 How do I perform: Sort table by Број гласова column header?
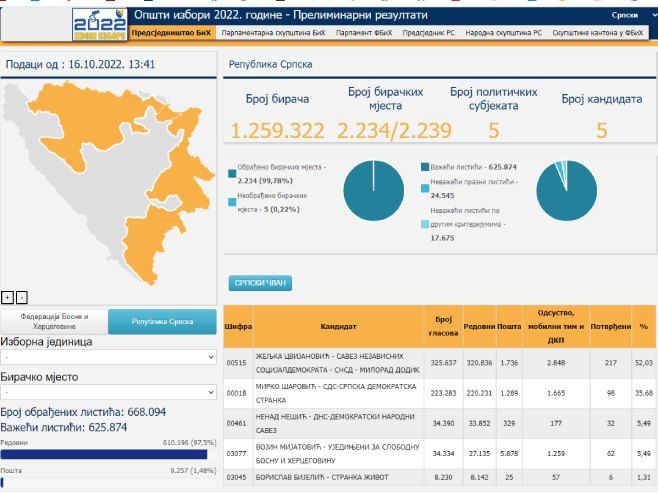click(443, 326)
